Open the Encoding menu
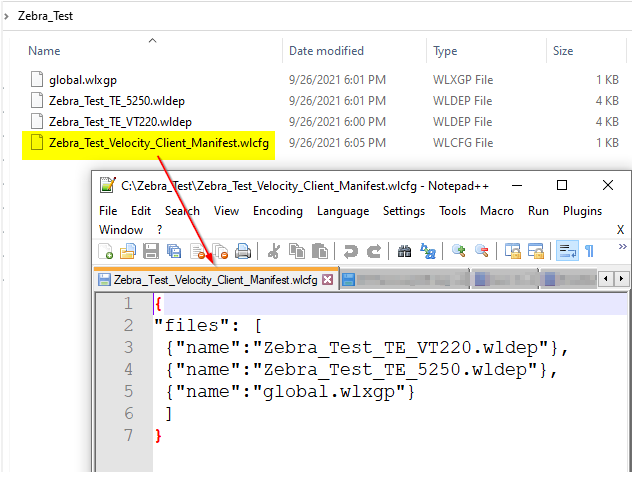This screenshot has height=478, width=632. (278, 211)
